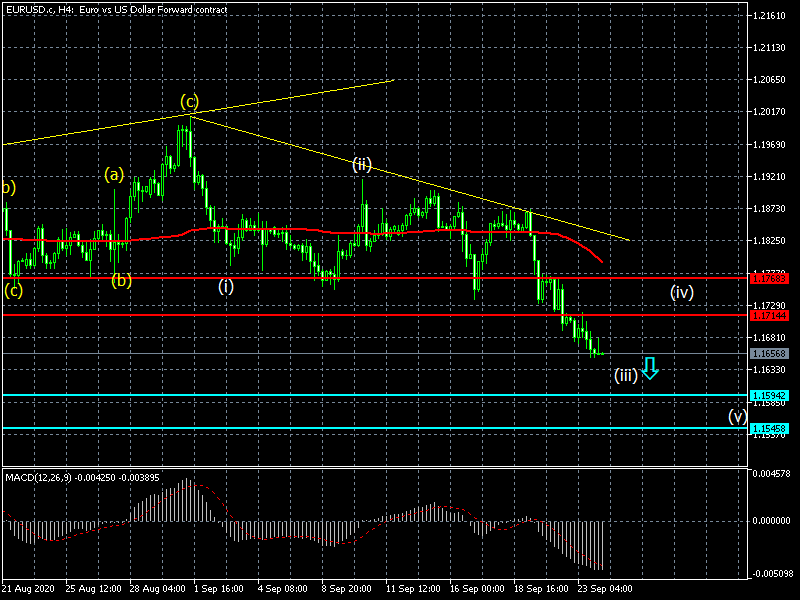This screenshot has height=600, width=800.
Task: Click the 11 Sep 12:00 time label
Action: 413,588
